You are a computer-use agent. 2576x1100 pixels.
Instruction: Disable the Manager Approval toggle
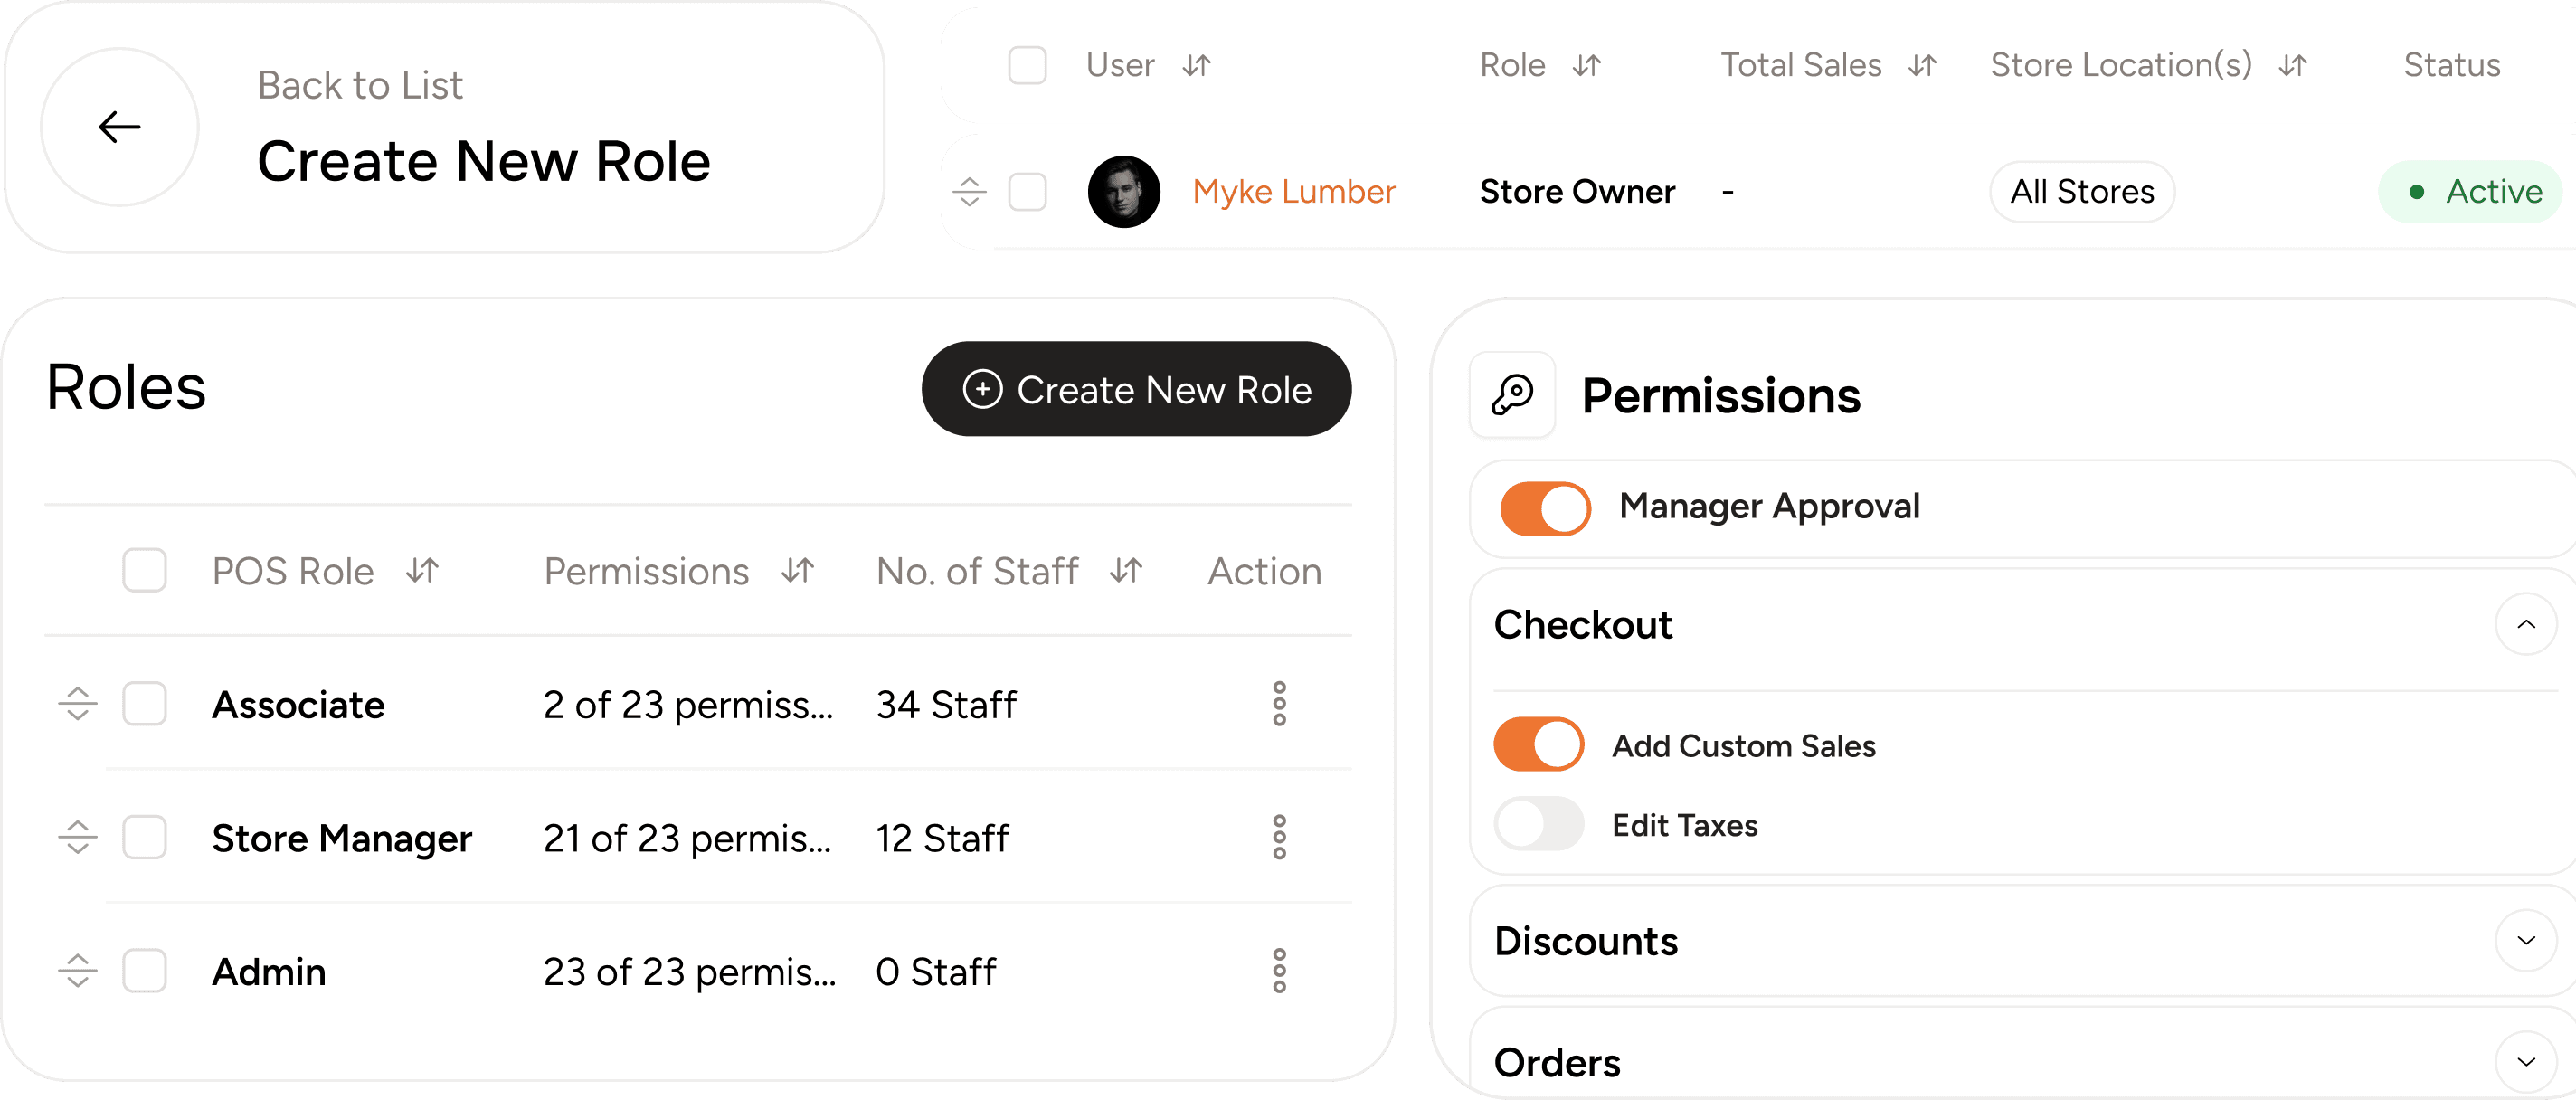(x=1543, y=508)
